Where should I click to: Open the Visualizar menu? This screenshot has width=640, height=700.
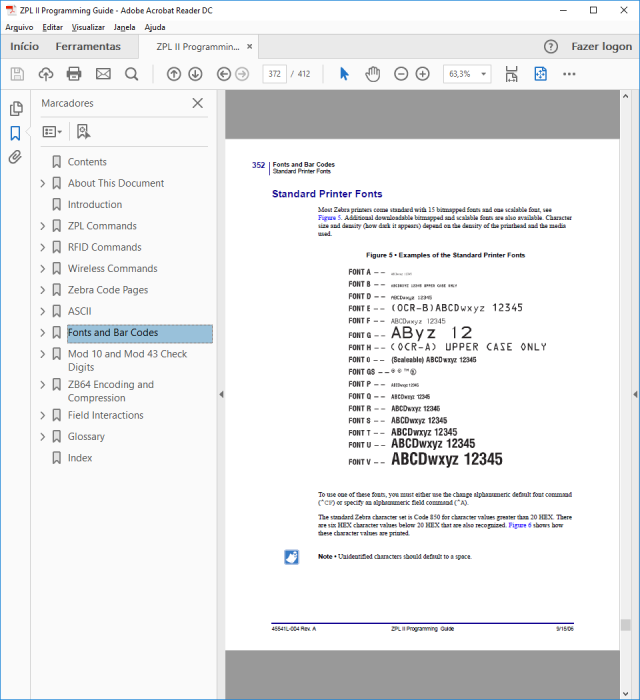pos(88,27)
